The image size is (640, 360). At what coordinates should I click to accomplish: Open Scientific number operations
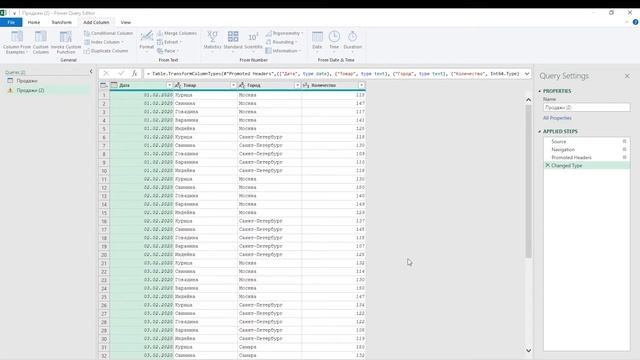click(x=253, y=41)
